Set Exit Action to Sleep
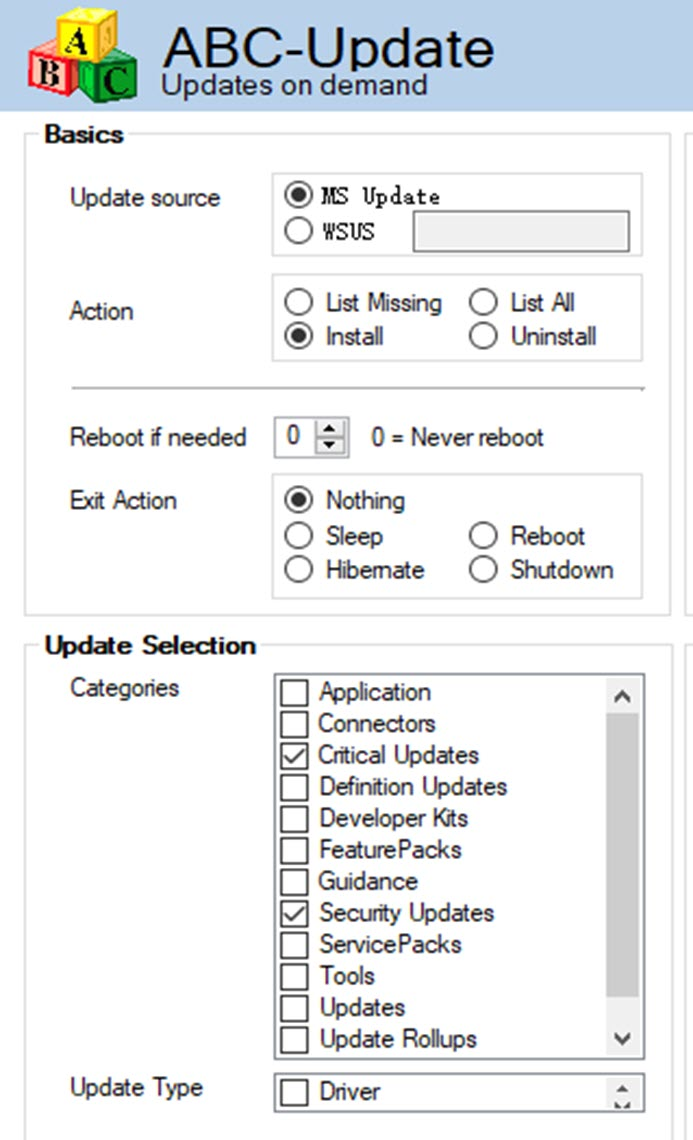 (x=298, y=536)
